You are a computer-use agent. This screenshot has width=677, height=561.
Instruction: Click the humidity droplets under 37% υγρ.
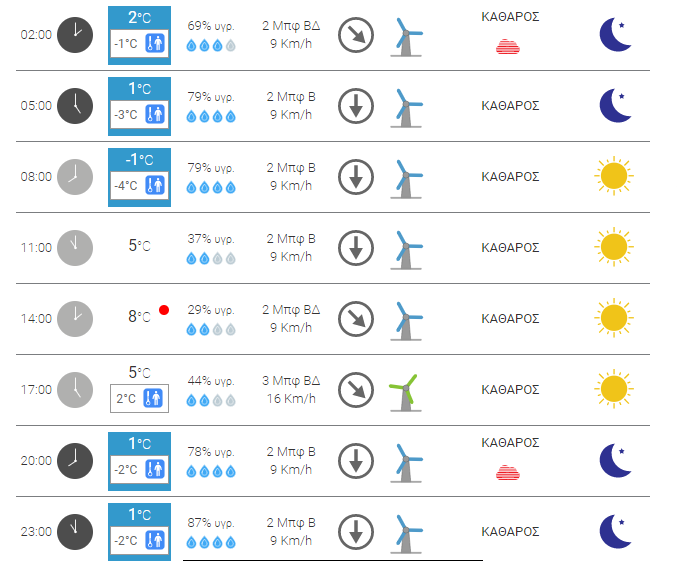(x=211, y=259)
